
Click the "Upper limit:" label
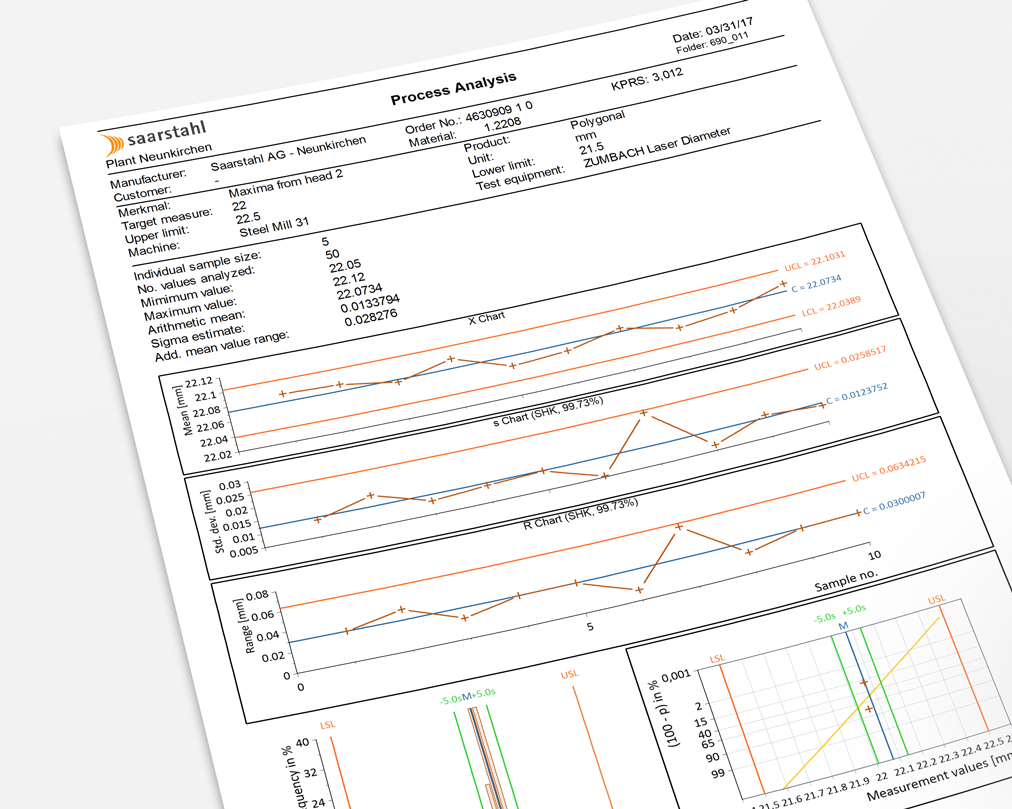point(157,236)
